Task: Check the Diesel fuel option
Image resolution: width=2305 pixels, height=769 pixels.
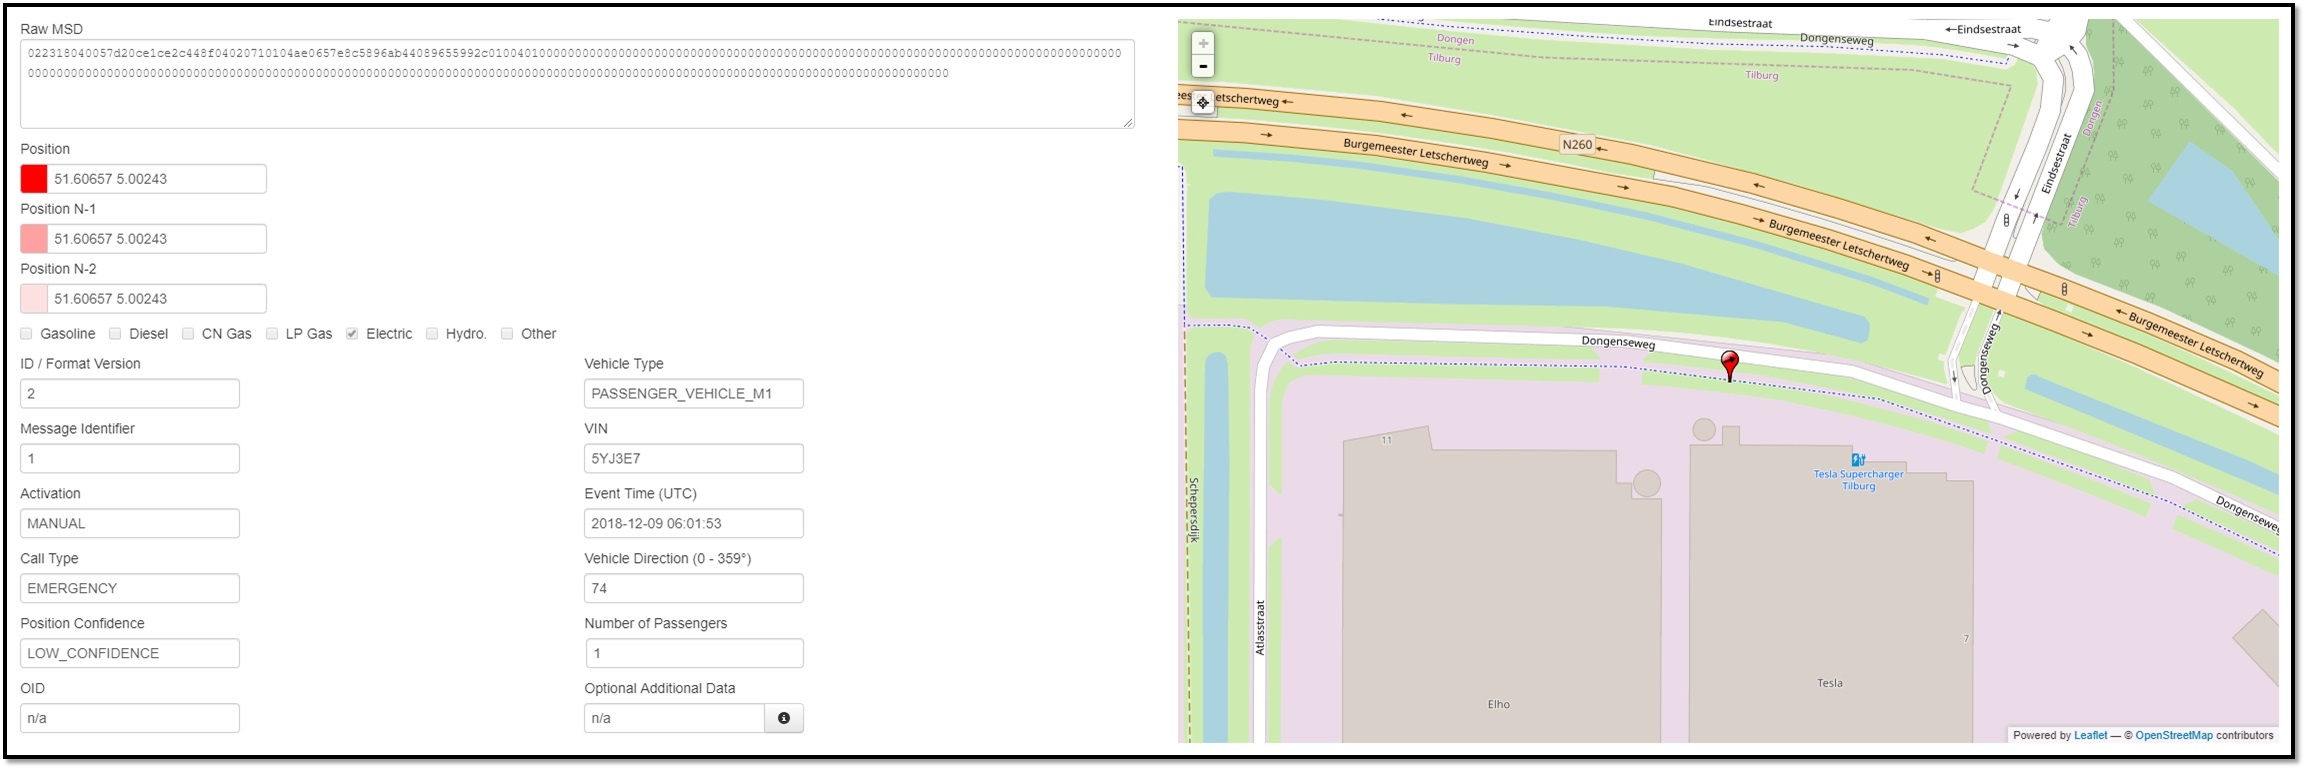Action: pyautogui.click(x=115, y=334)
